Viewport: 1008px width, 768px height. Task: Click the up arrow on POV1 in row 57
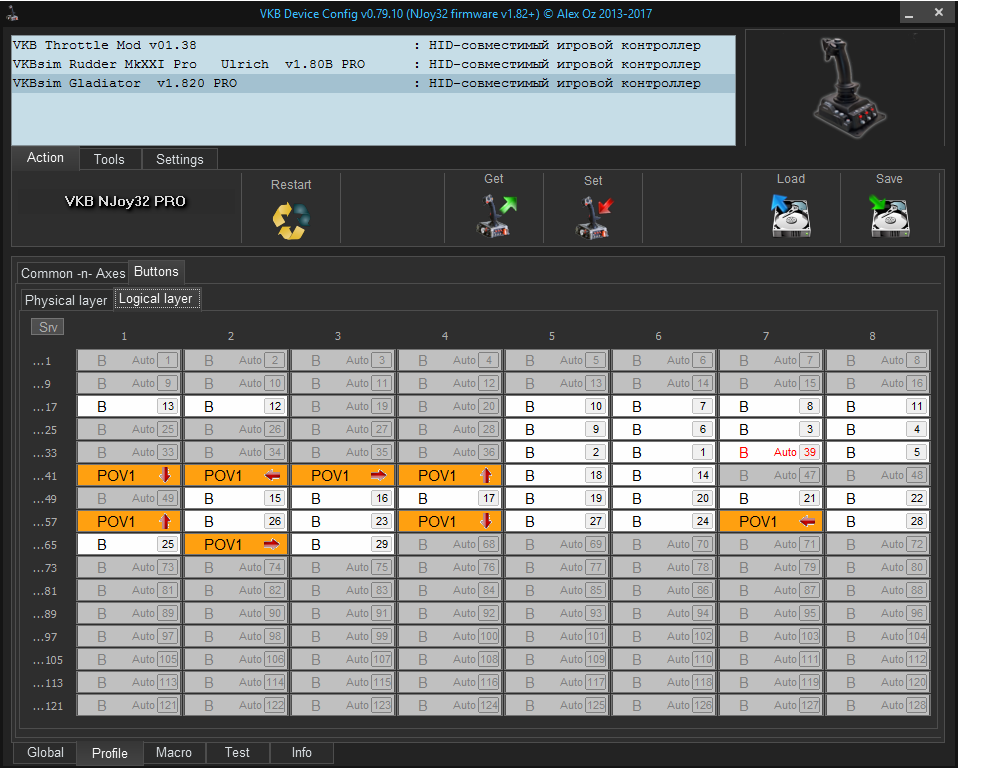click(165, 521)
